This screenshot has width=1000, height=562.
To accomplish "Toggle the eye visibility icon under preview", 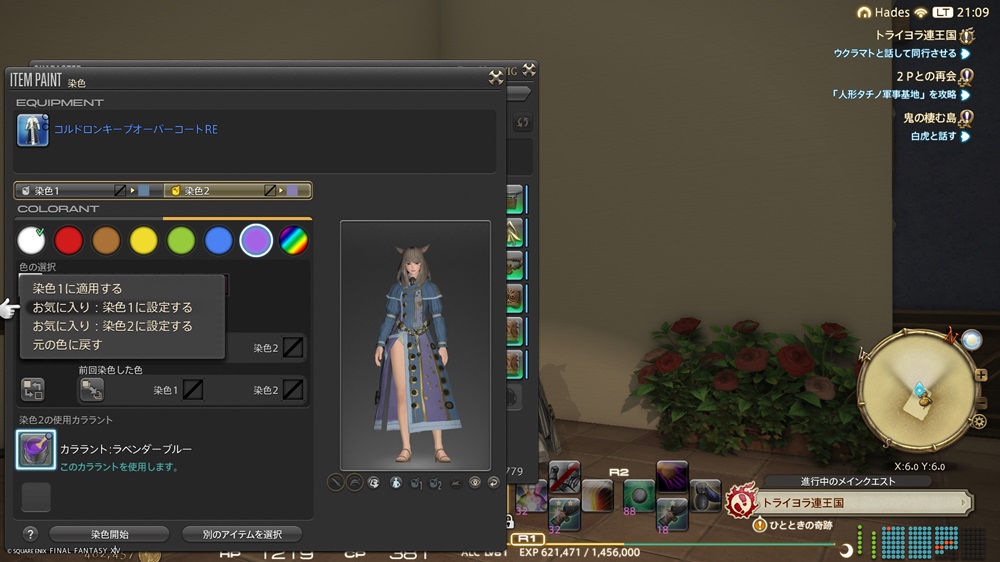I will click(474, 483).
